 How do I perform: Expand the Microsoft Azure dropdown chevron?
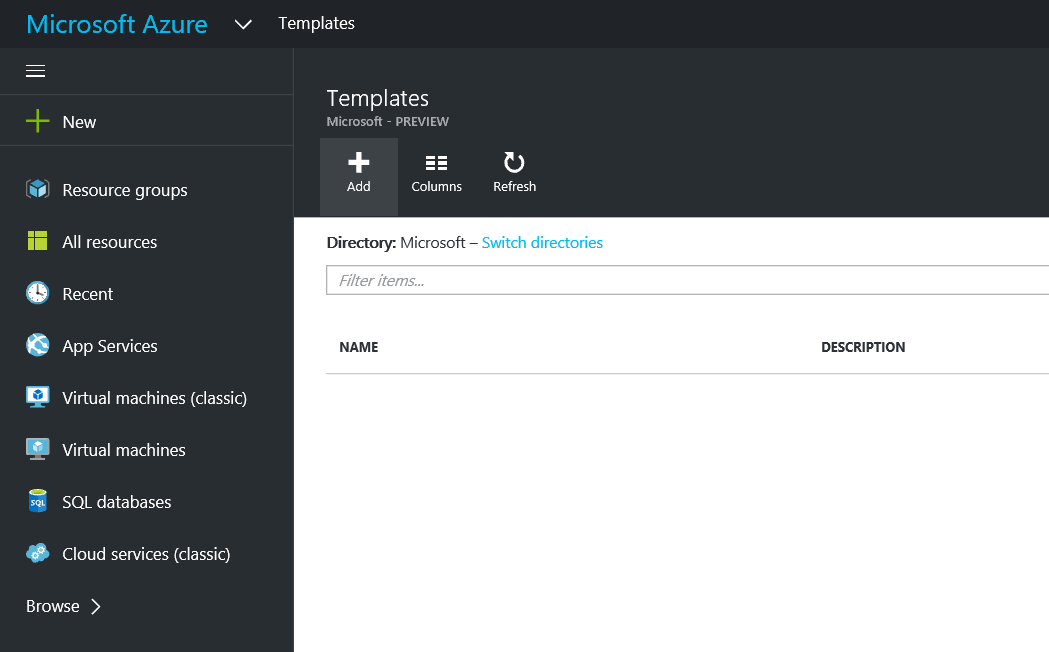[243, 24]
